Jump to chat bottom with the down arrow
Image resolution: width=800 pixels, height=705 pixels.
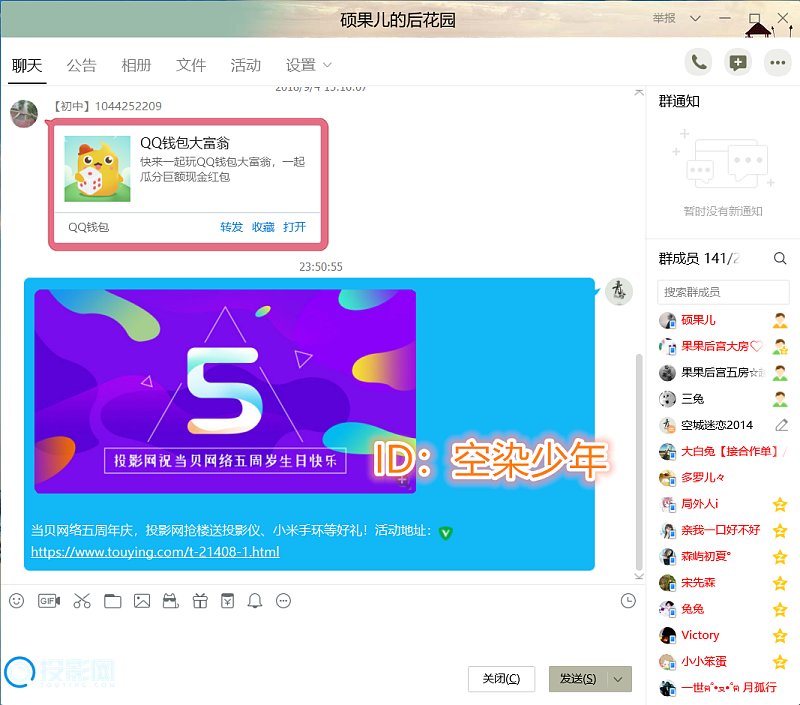point(639,576)
